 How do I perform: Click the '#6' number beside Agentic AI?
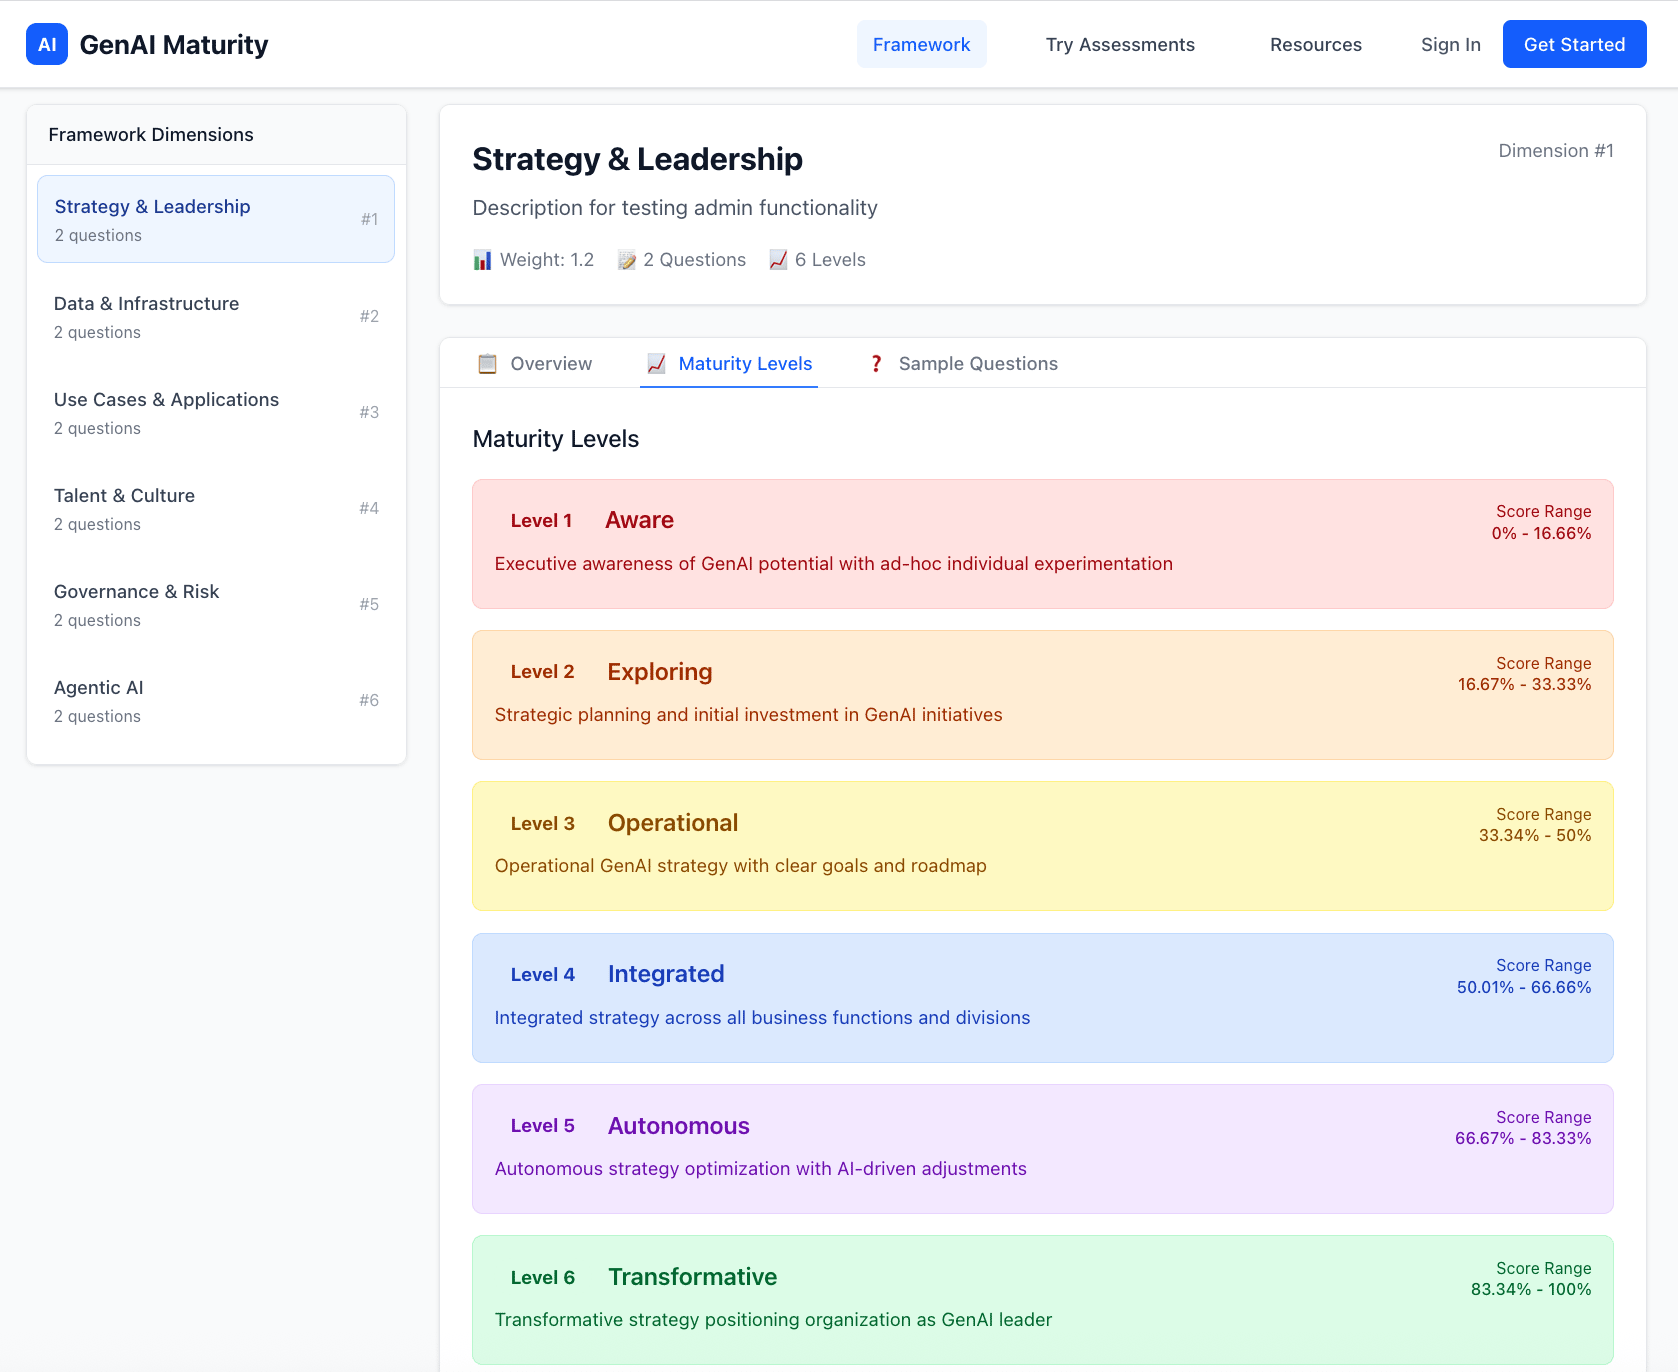click(x=369, y=700)
